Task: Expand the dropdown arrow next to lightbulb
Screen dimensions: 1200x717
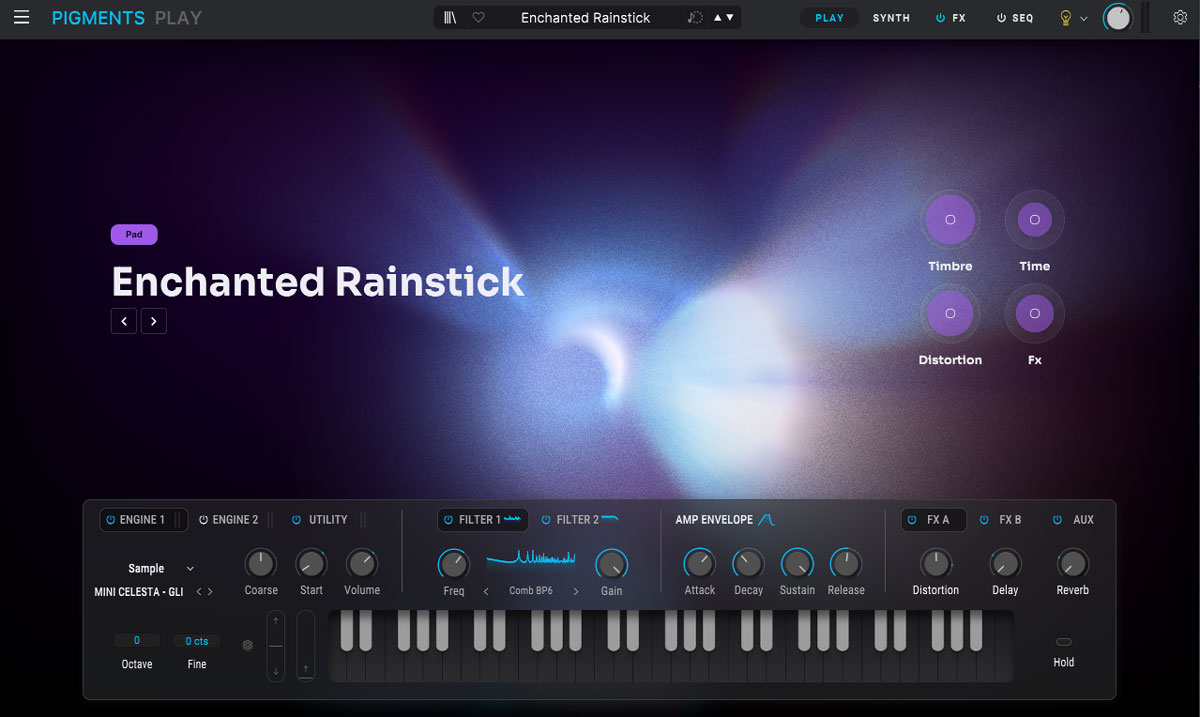Action: [1084, 18]
